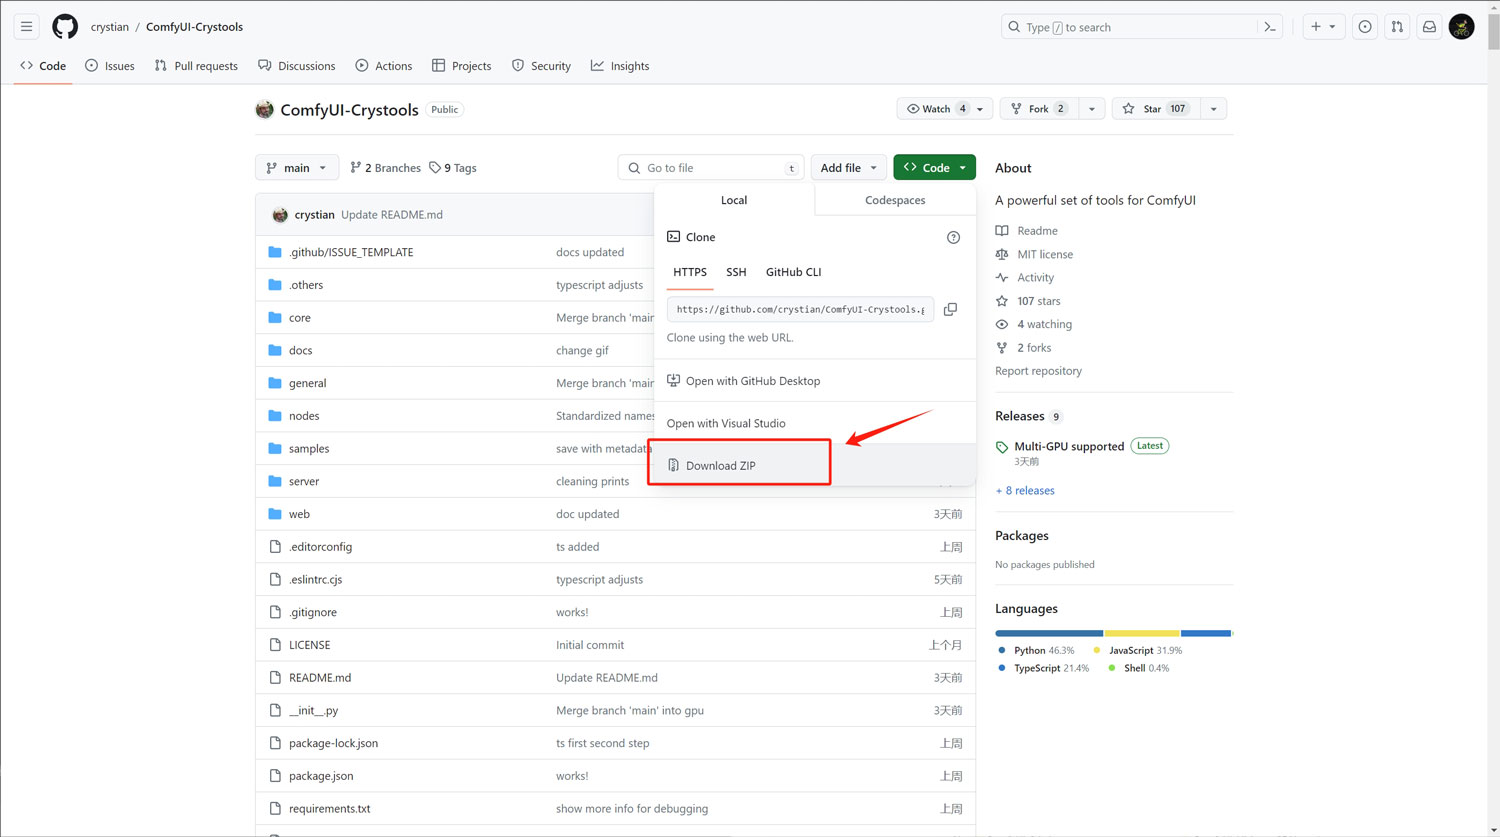The height and width of the screenshot is (837, 1500).
Task: Open the 9 Tags list
Action: coord(453,168)
